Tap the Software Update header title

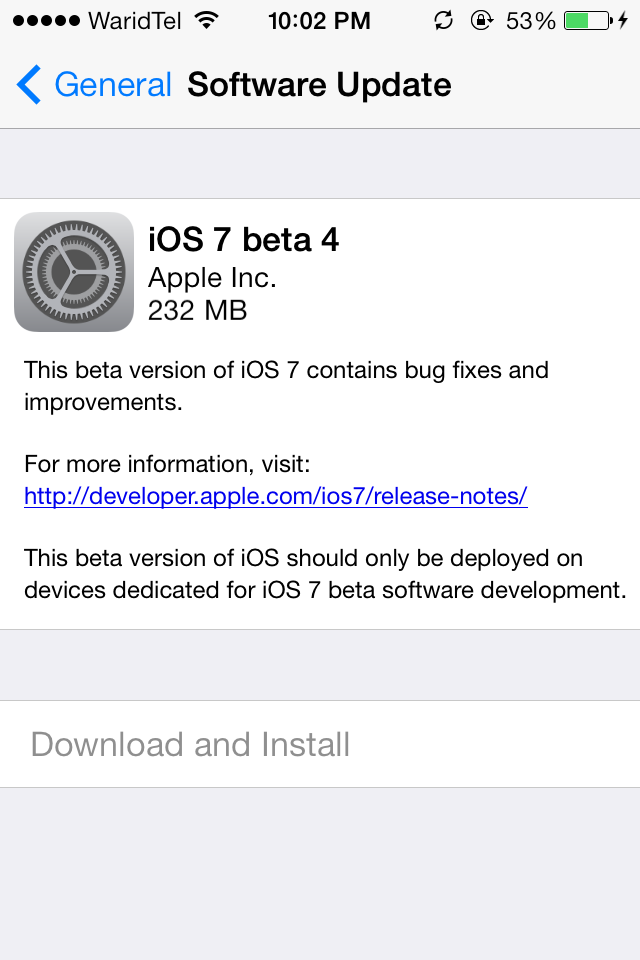(x=319, y=84)
